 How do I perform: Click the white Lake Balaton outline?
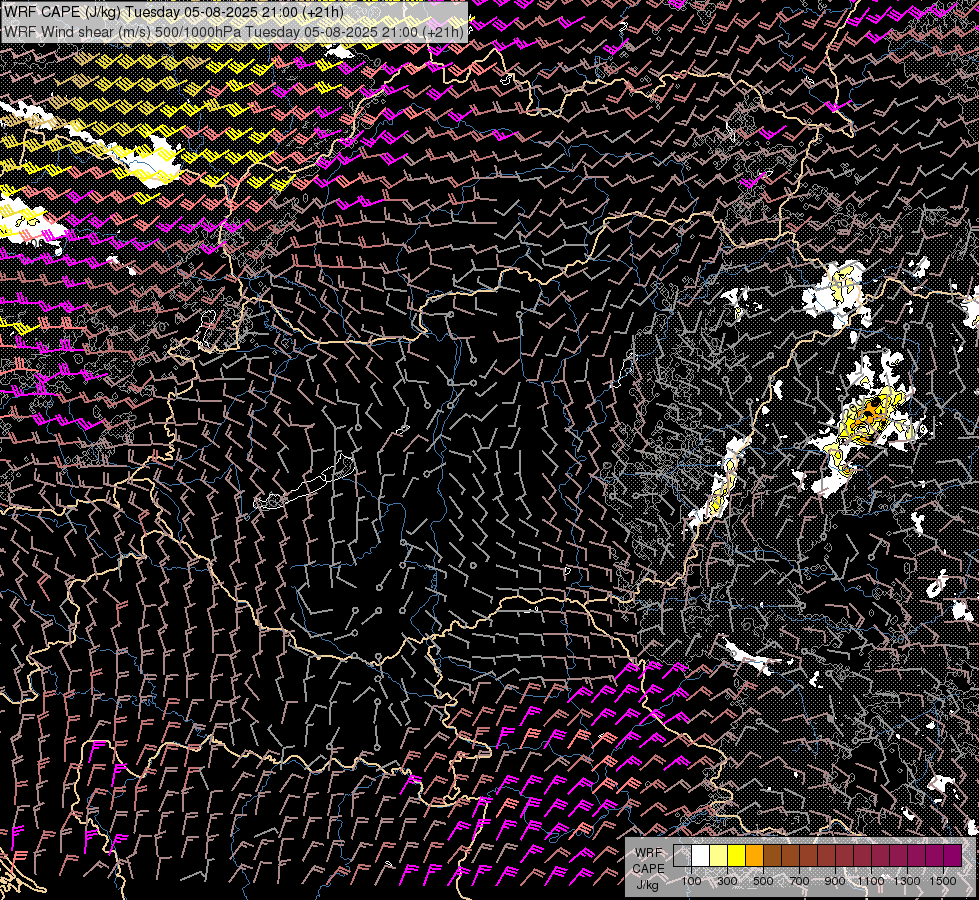[x=305, y=483]
